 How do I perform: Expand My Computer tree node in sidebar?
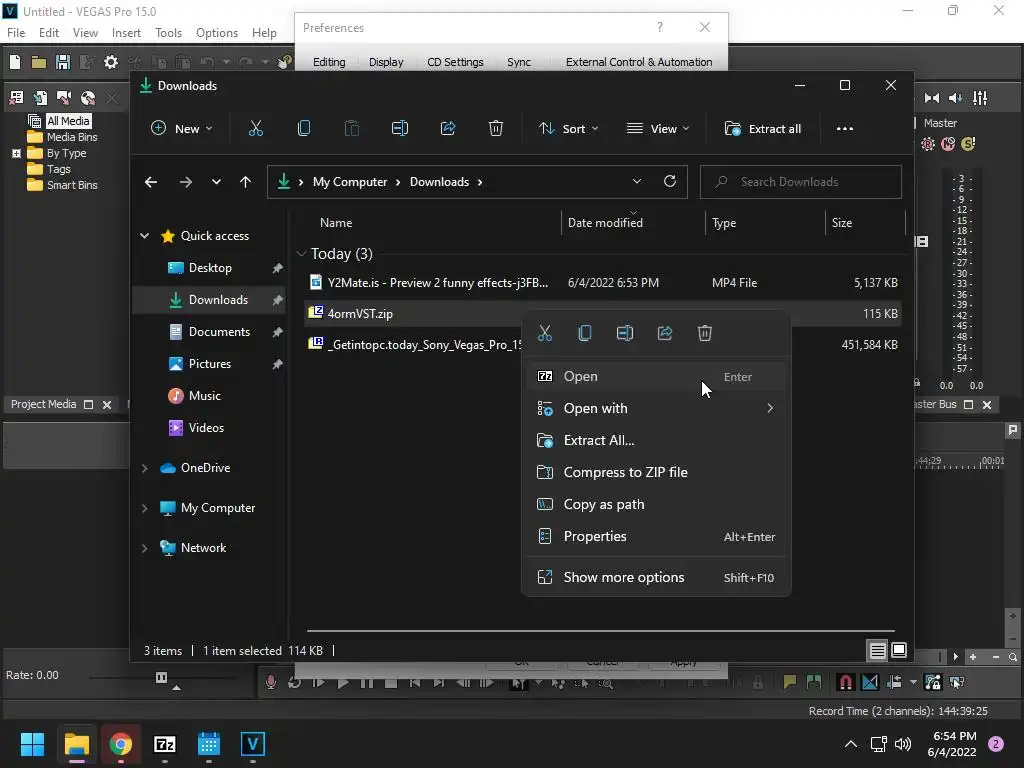[144, 508]
